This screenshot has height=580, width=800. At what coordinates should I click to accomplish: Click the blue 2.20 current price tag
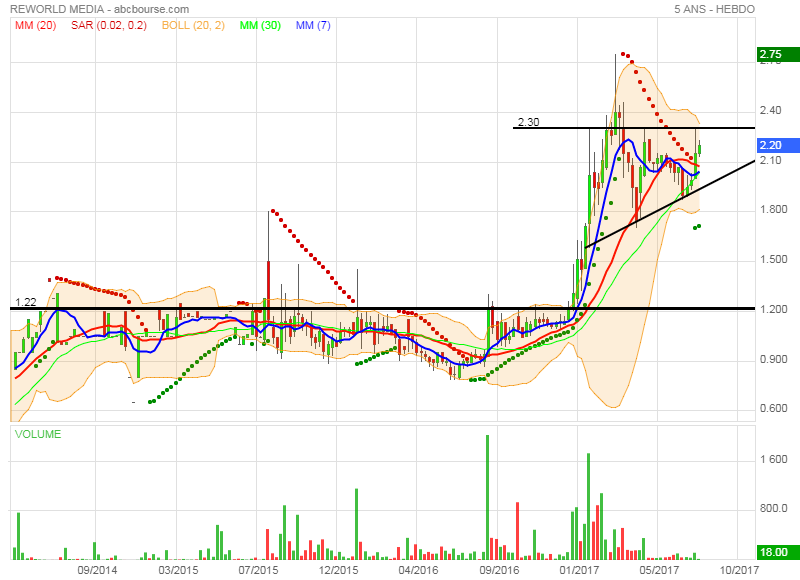coord(778,145)
